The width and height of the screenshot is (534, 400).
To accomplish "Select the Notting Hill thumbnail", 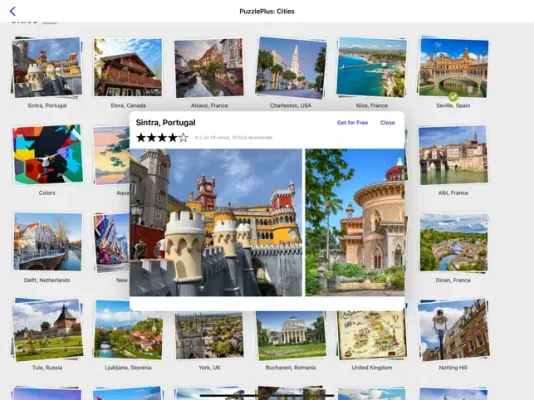I will click(453, 330).
